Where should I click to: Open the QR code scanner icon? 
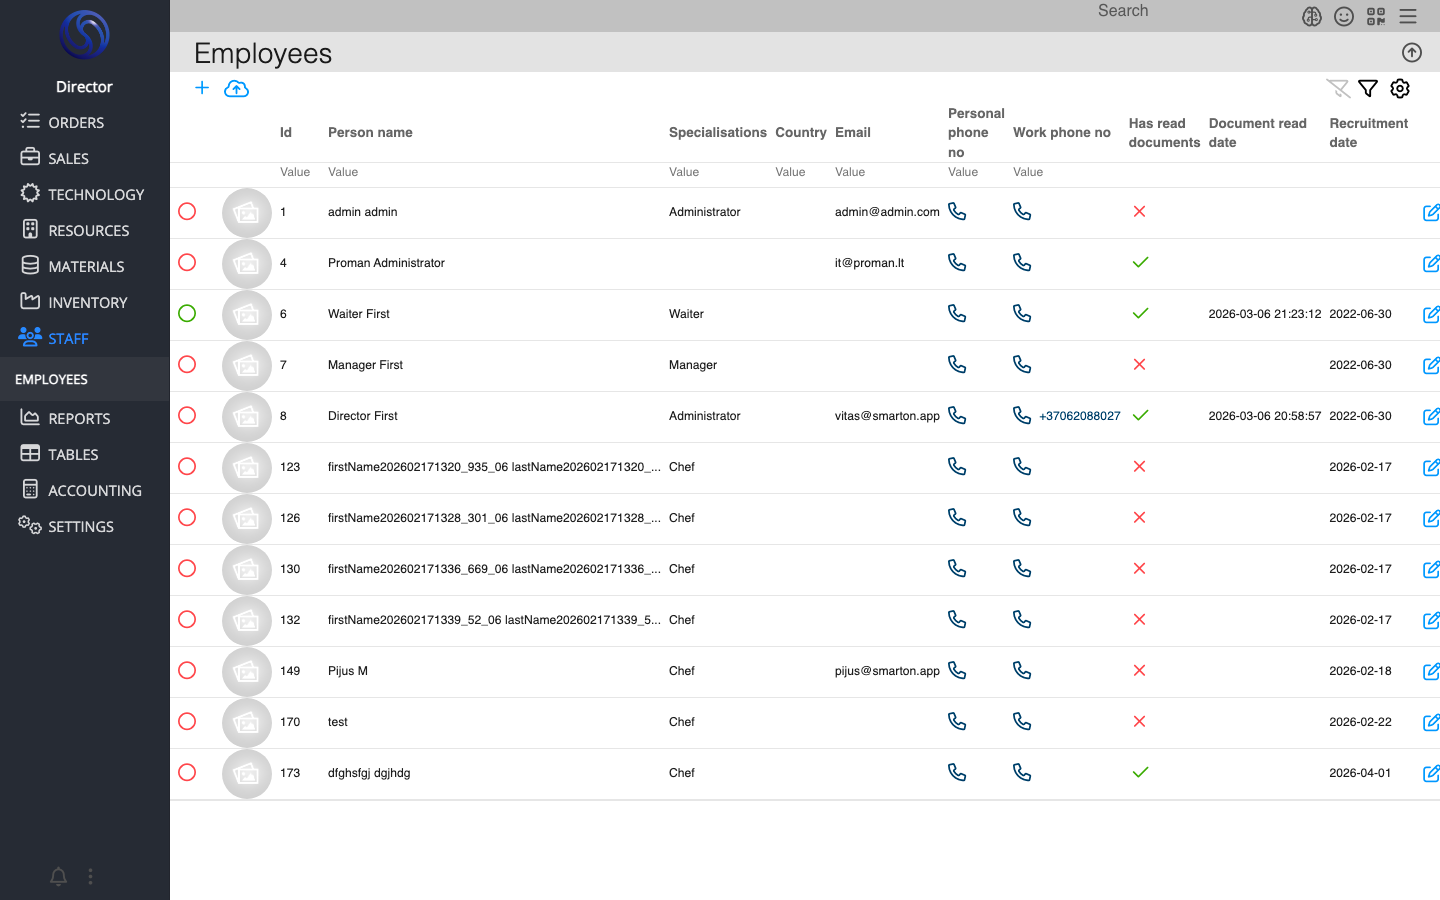[x=1376, y=16]
